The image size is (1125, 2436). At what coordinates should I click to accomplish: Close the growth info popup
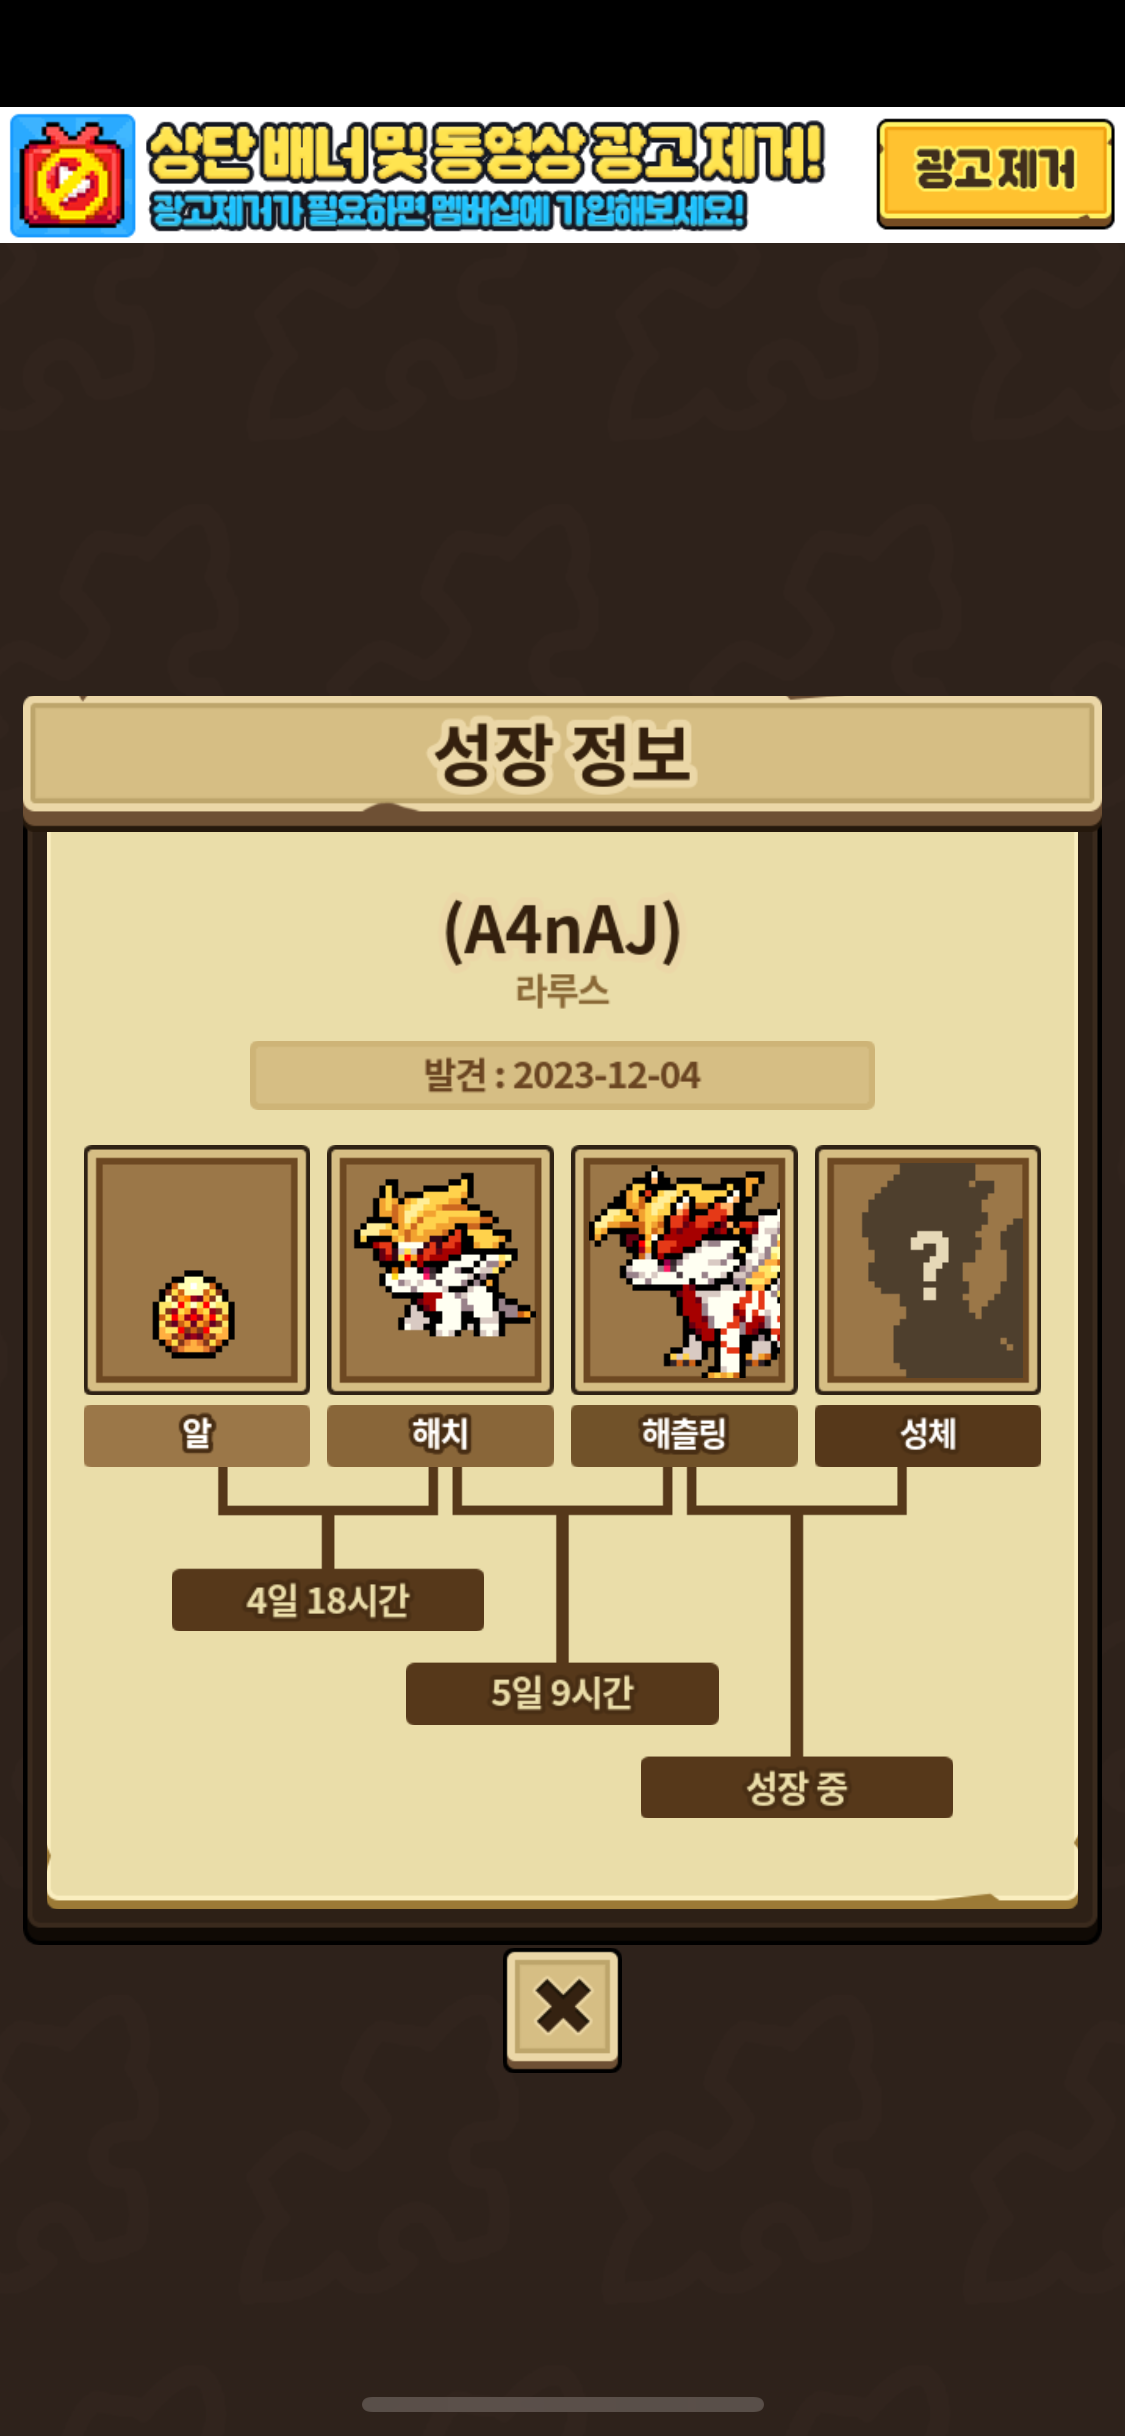(562, 2009)
